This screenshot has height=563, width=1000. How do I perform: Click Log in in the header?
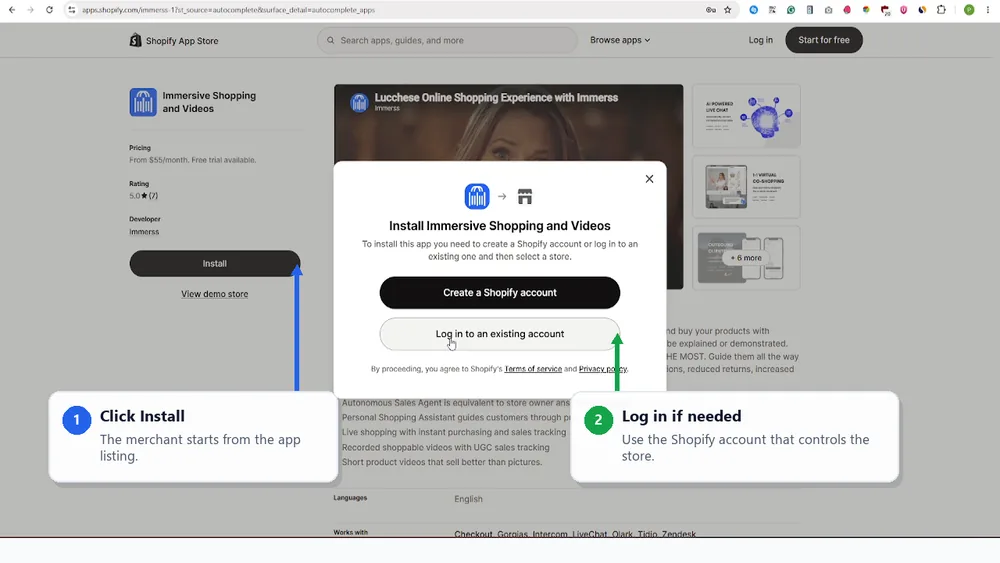click(x=760, y=40)
